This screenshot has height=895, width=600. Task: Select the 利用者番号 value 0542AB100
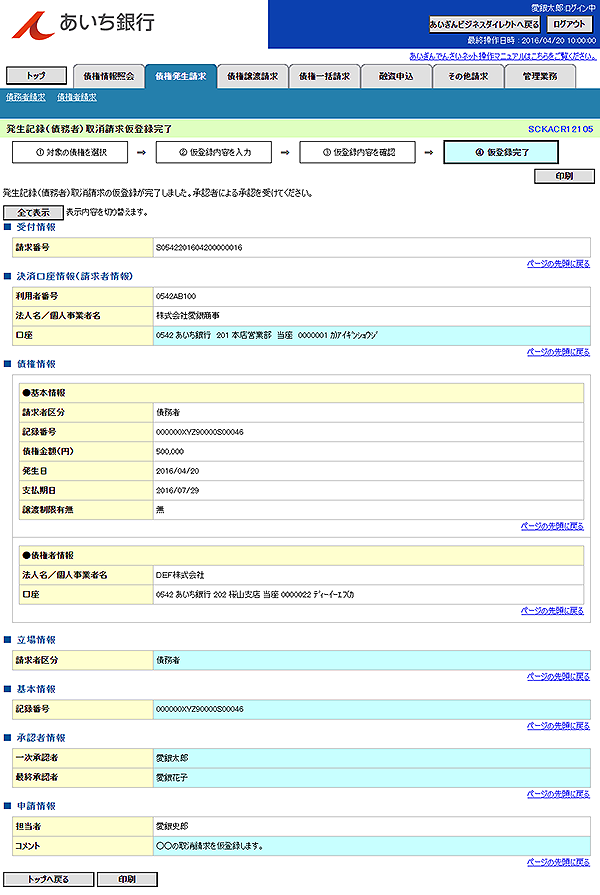(176, 296)
